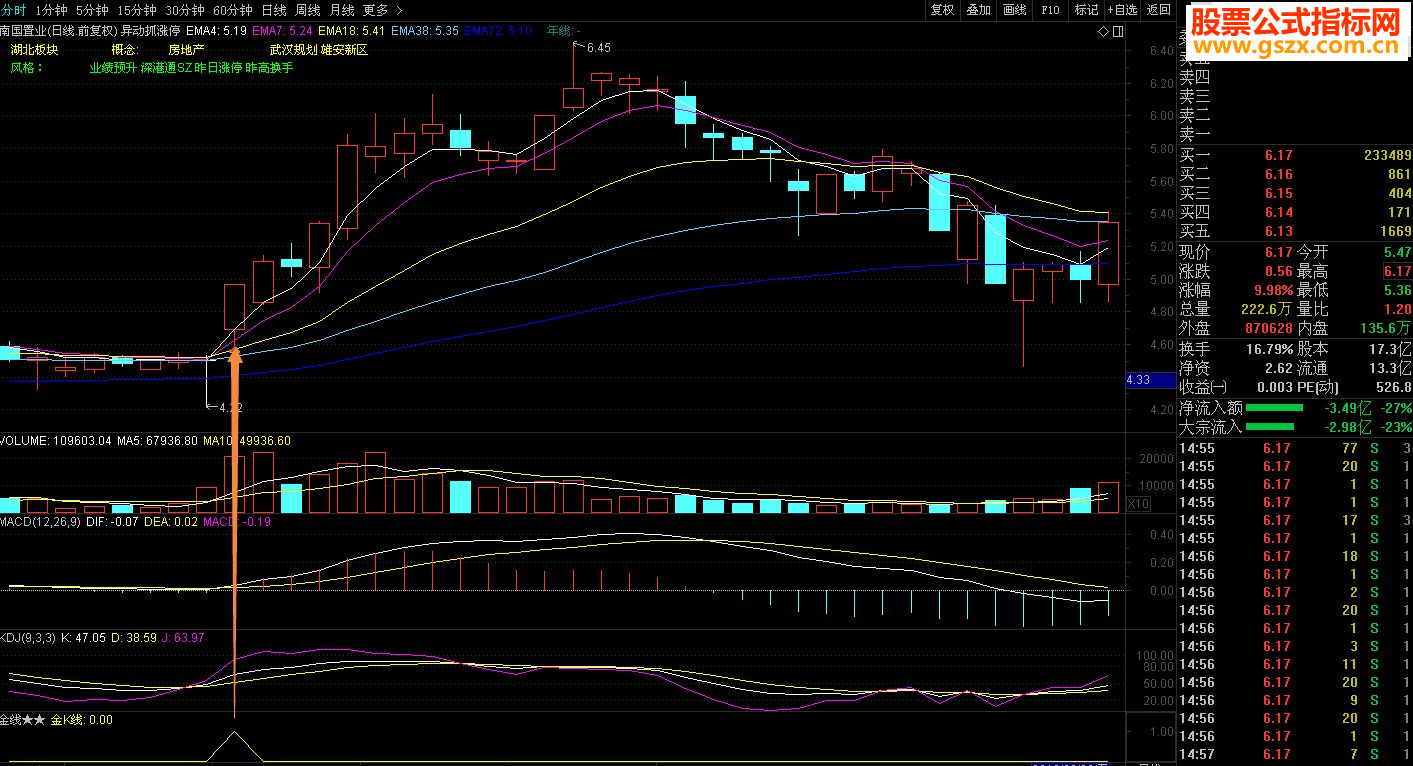The image size is (1413, 766).
Task: Click the 昨日涨停 style tag
Action: pos(218,68)
